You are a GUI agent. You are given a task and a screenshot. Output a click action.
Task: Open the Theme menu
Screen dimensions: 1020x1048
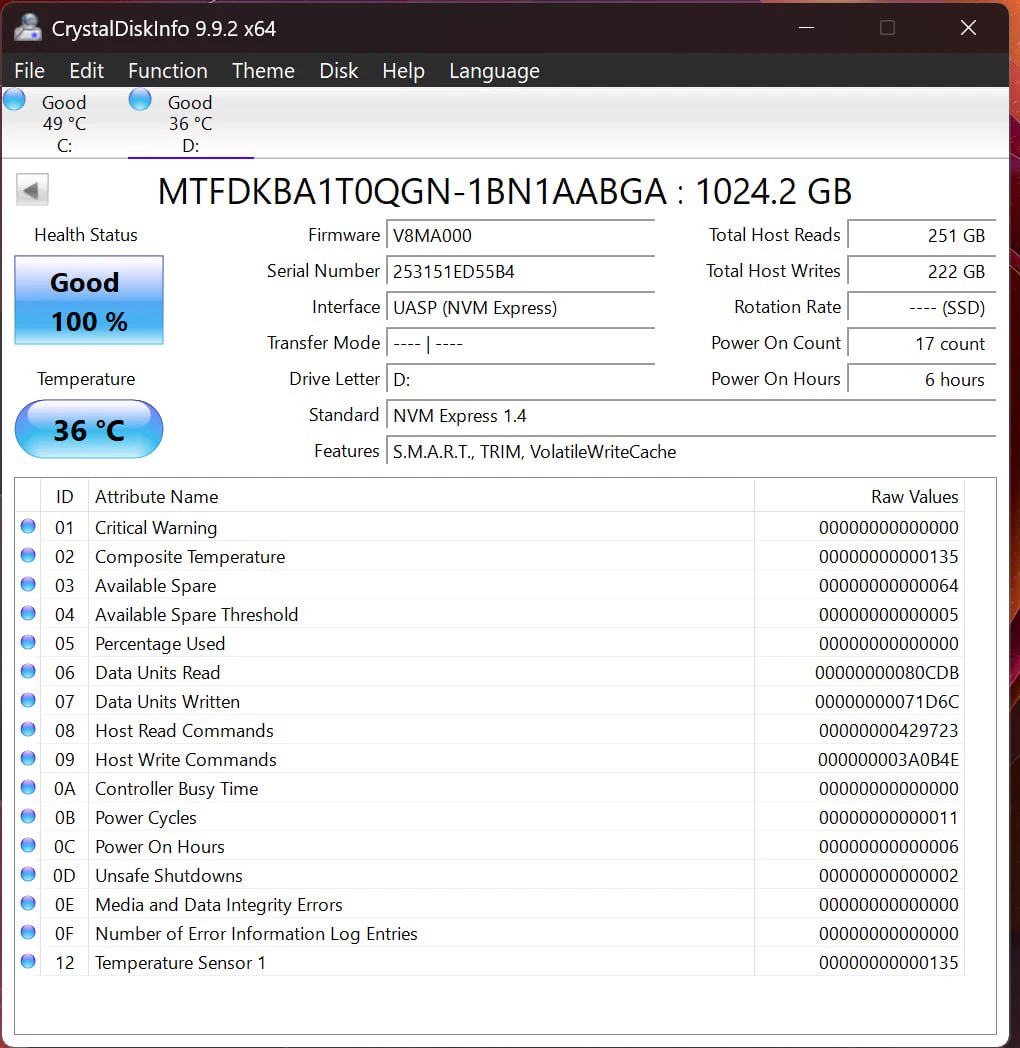(x=263, y=70)
